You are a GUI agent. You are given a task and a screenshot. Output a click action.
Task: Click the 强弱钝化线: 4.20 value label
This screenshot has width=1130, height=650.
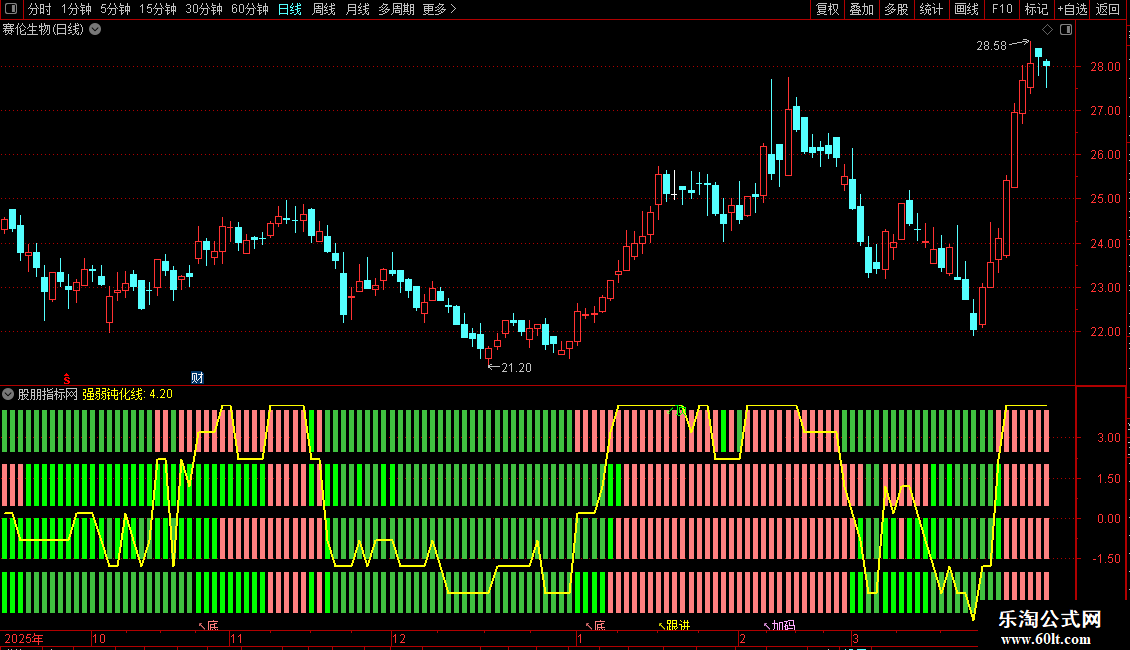pos(128,394)
